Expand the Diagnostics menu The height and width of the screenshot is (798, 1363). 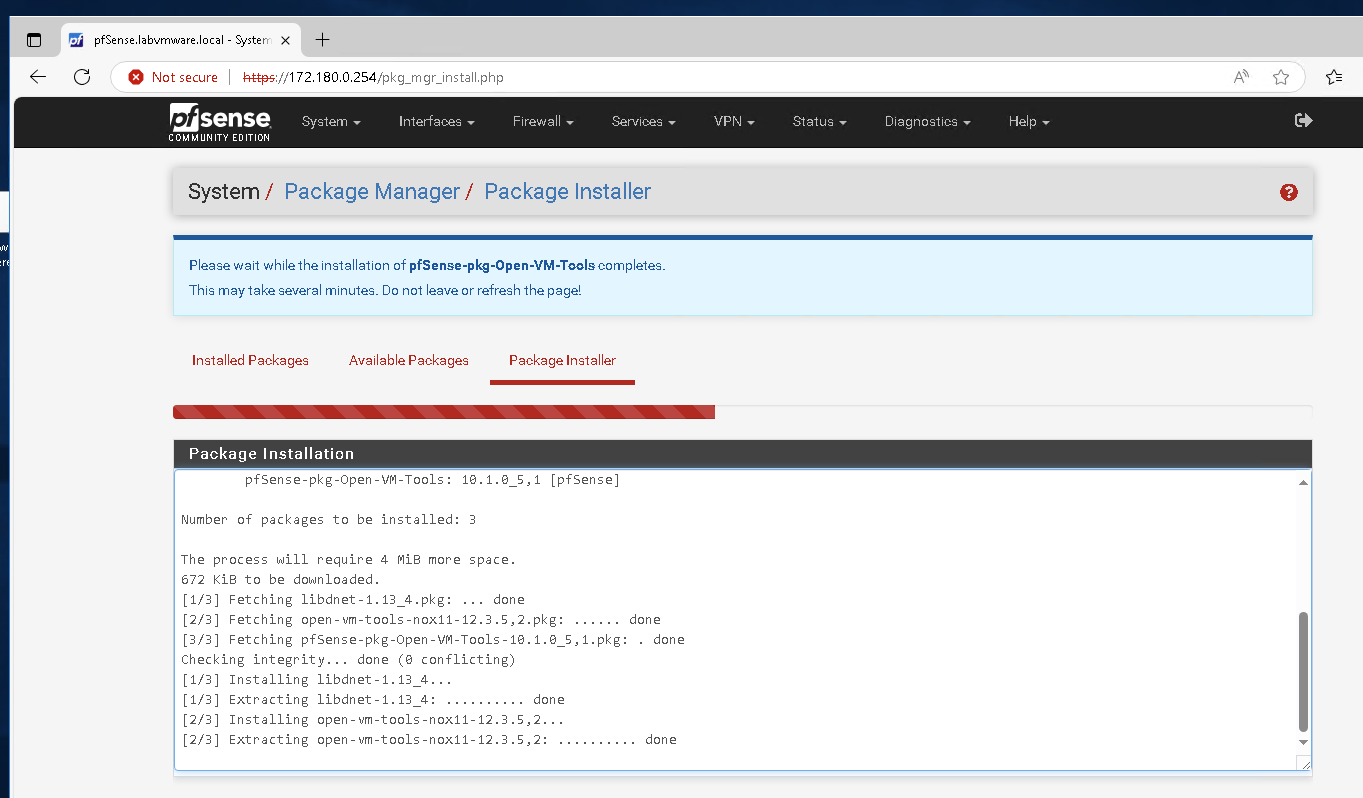pos(927,122)
